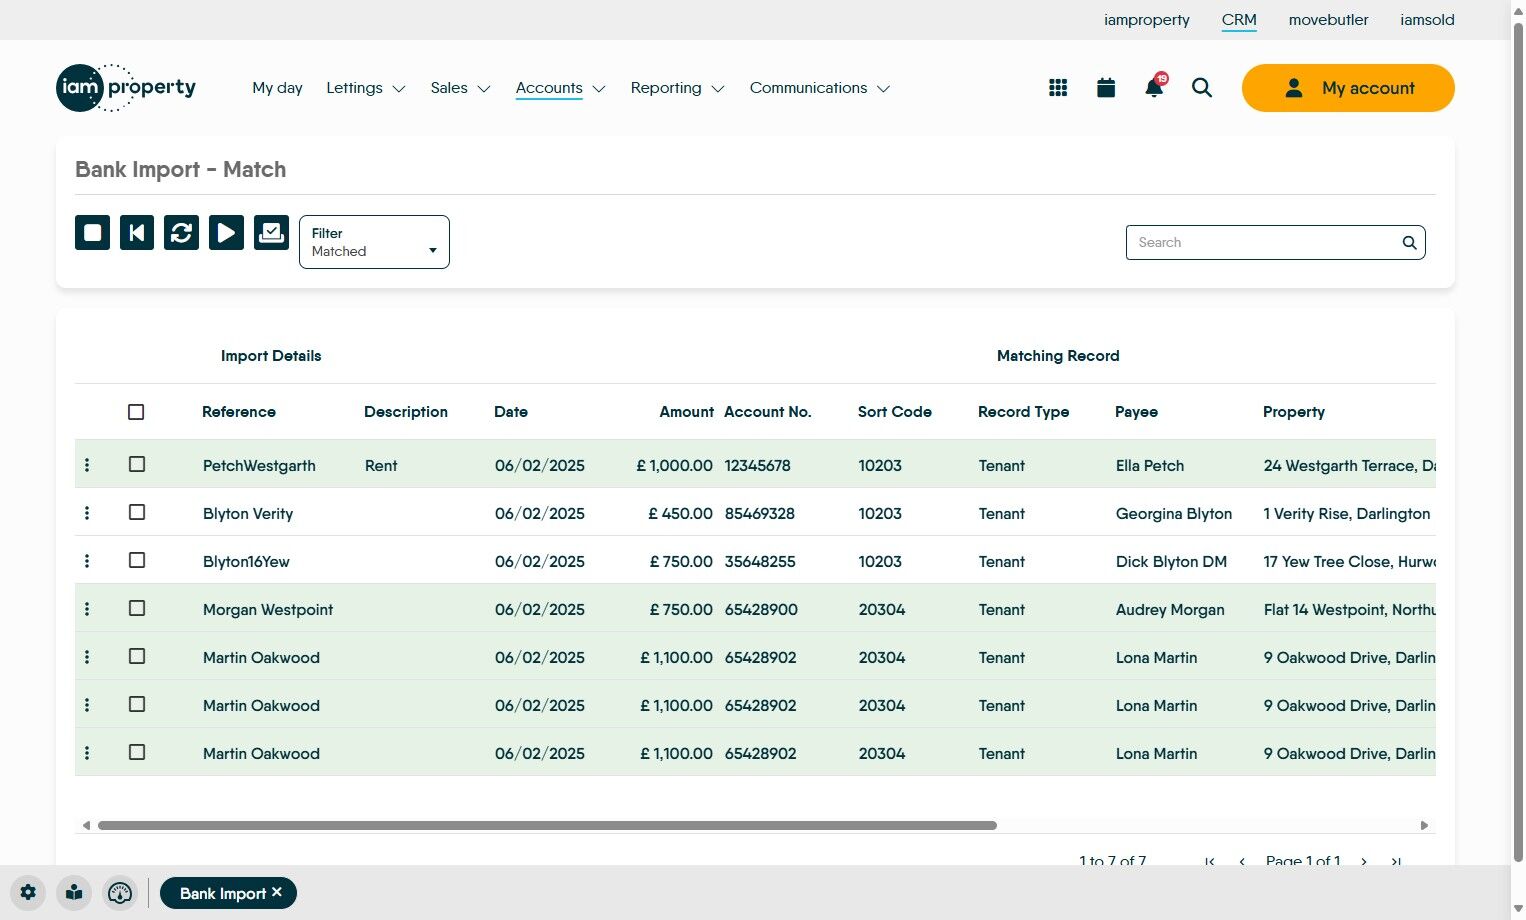This screenshot has width=1526, height=920.
Task: Close the Bank Import tab chip
Action: [x=277, y=892]
